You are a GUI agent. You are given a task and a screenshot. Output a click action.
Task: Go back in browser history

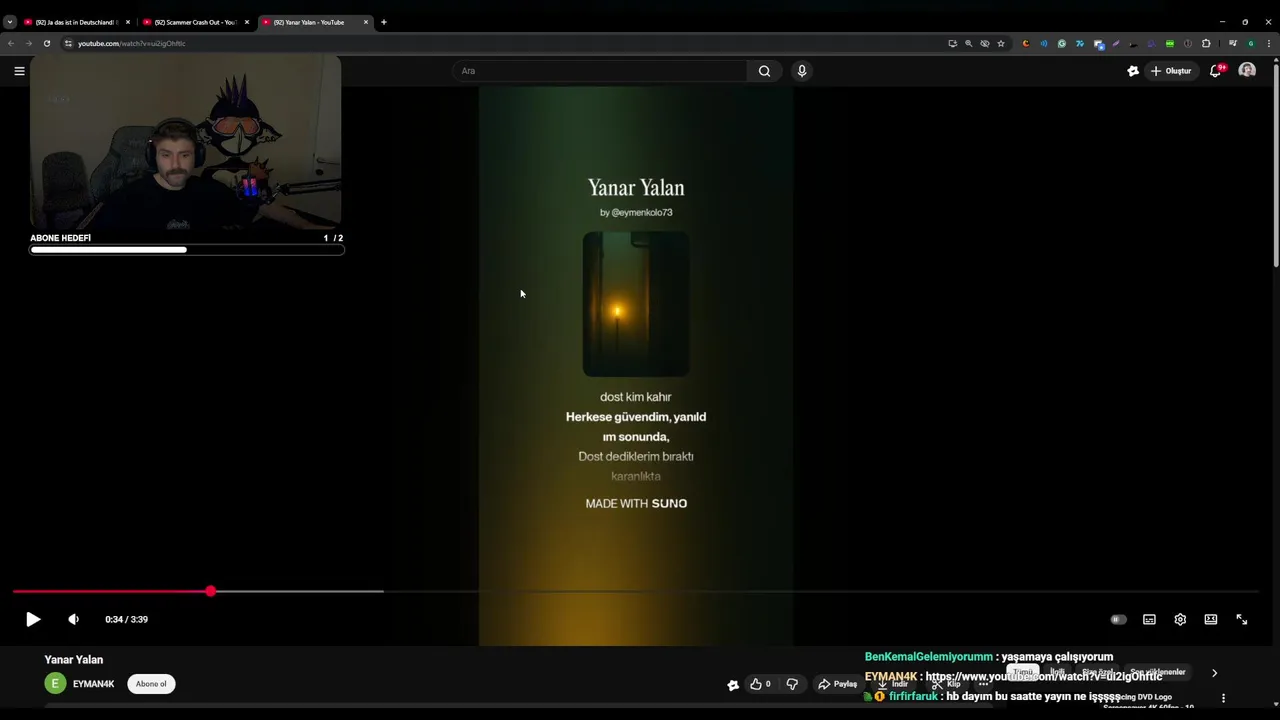(11, 43)
